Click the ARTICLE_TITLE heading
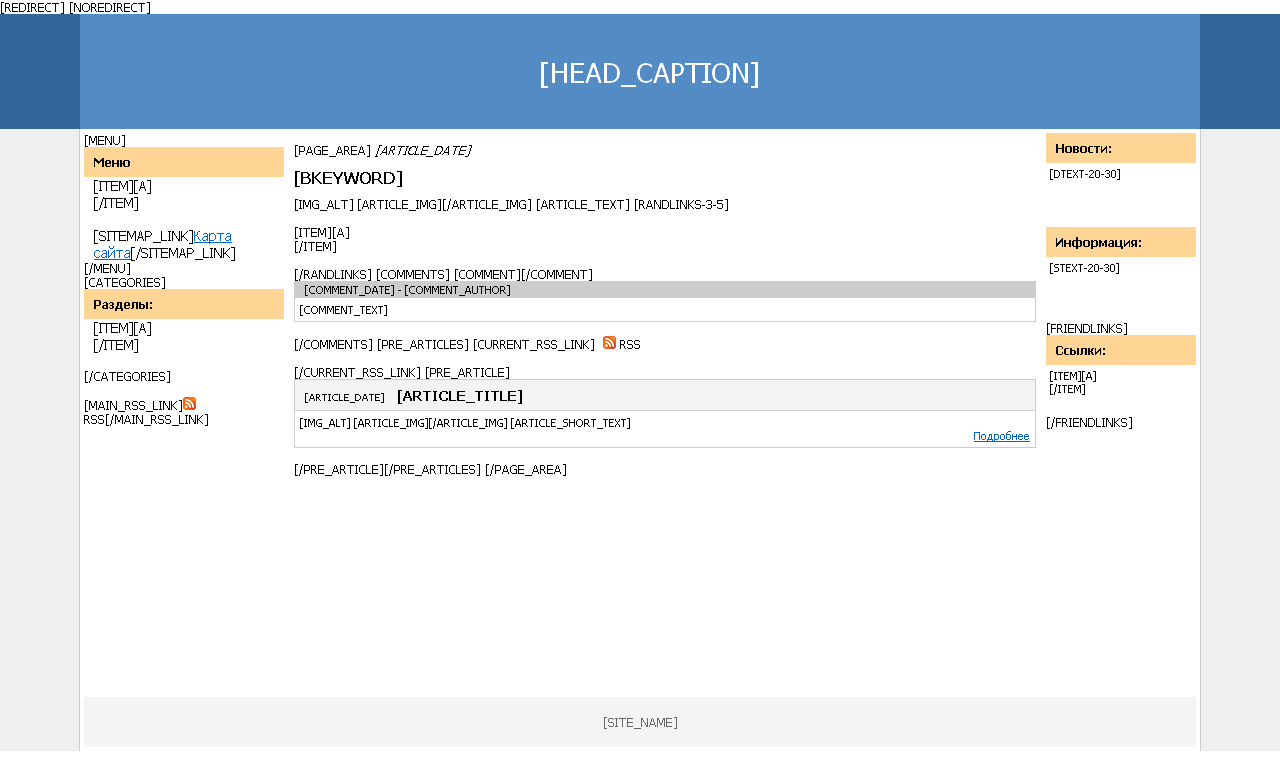The image size is (1280, 780). click(460, 396)
